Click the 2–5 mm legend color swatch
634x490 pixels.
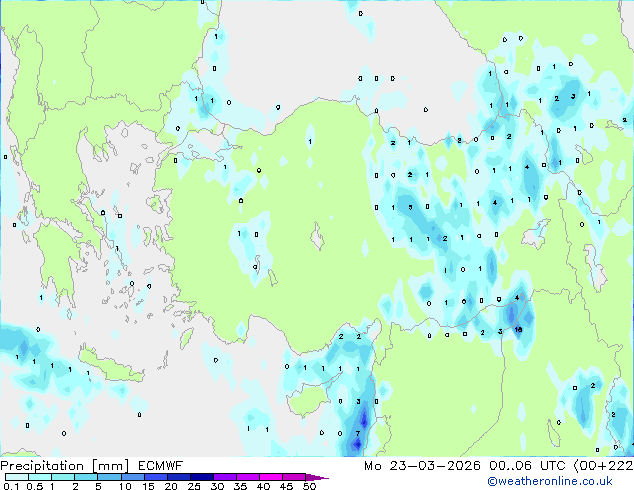coord(86,477)
